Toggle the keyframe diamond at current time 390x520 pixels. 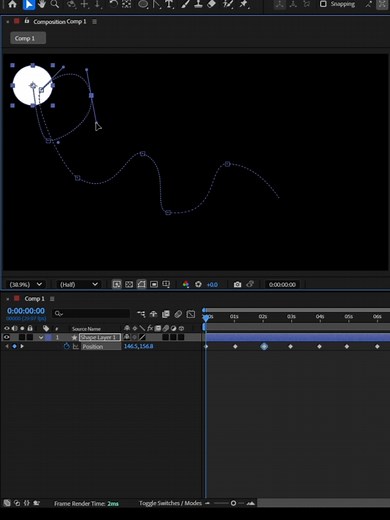[14, 346]
